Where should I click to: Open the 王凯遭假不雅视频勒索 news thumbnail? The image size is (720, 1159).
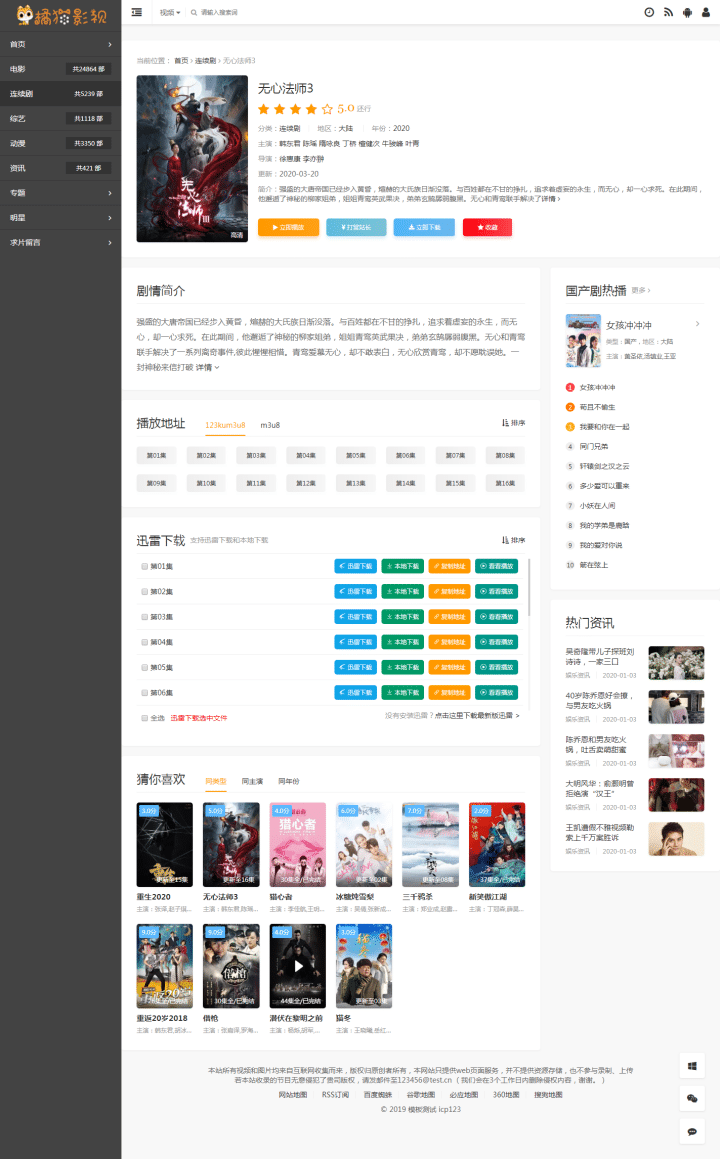coord(676,839)
